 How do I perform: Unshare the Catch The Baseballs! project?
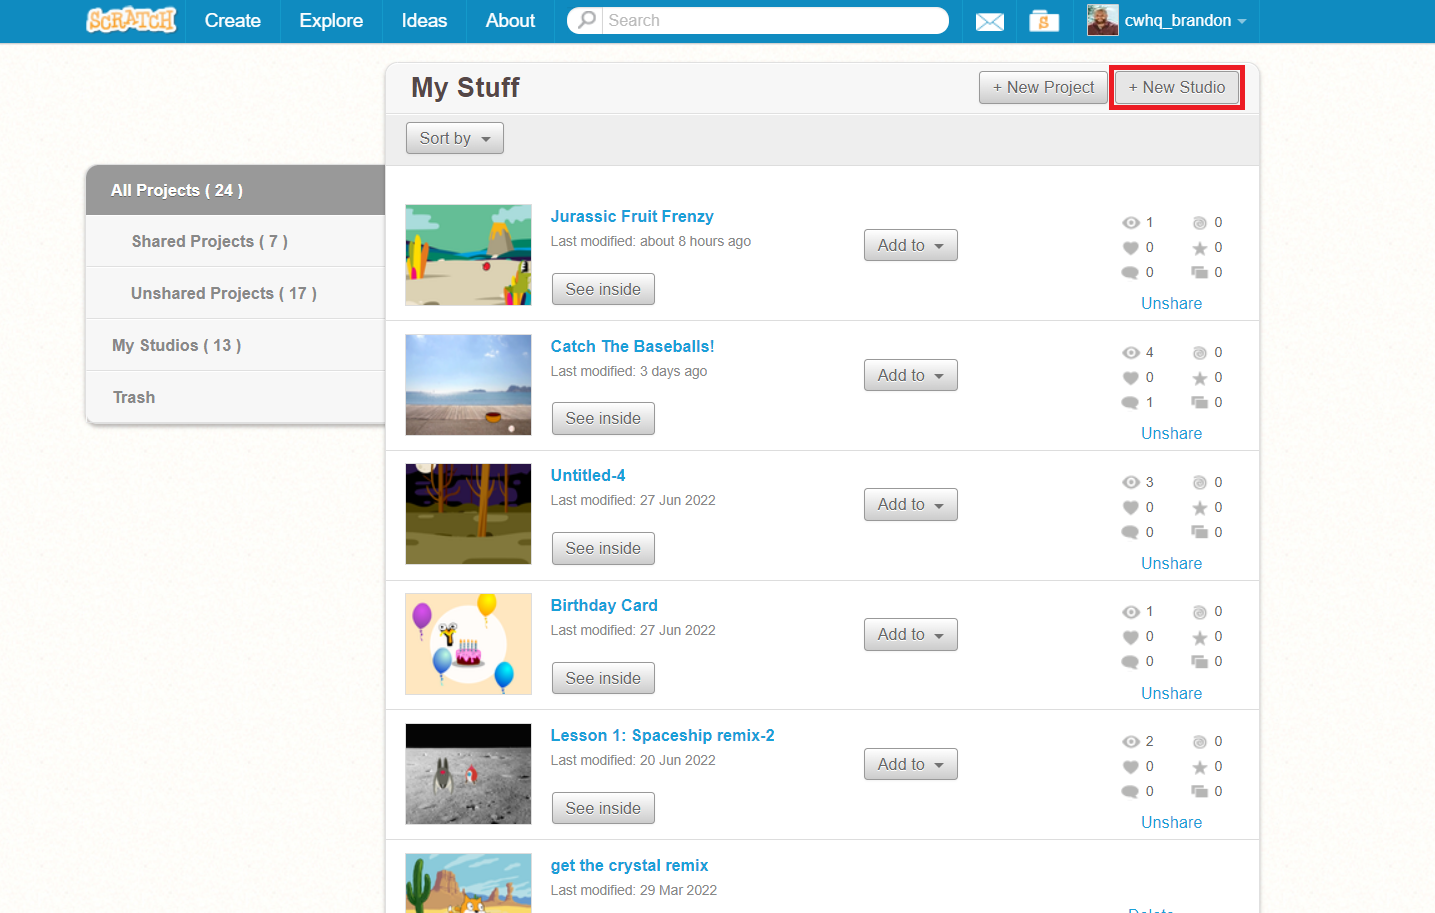1172,433
